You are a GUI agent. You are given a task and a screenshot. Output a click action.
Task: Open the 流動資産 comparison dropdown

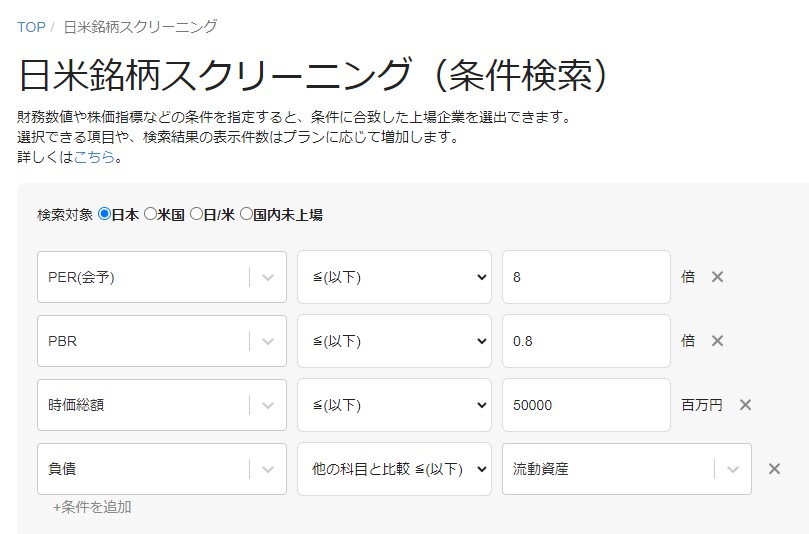pos(627,469)
